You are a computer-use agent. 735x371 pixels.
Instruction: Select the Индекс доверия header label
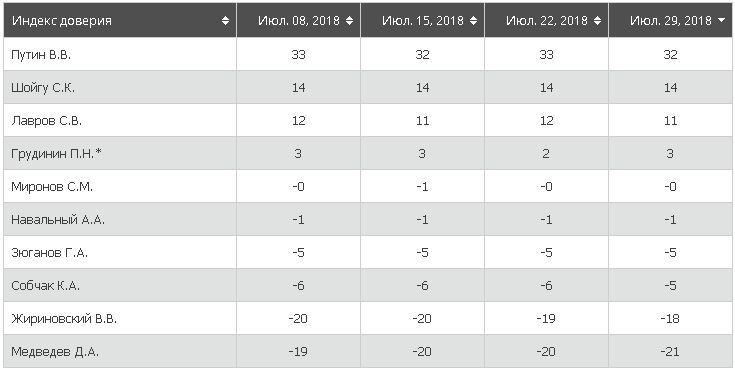click(x=62, y=21)
